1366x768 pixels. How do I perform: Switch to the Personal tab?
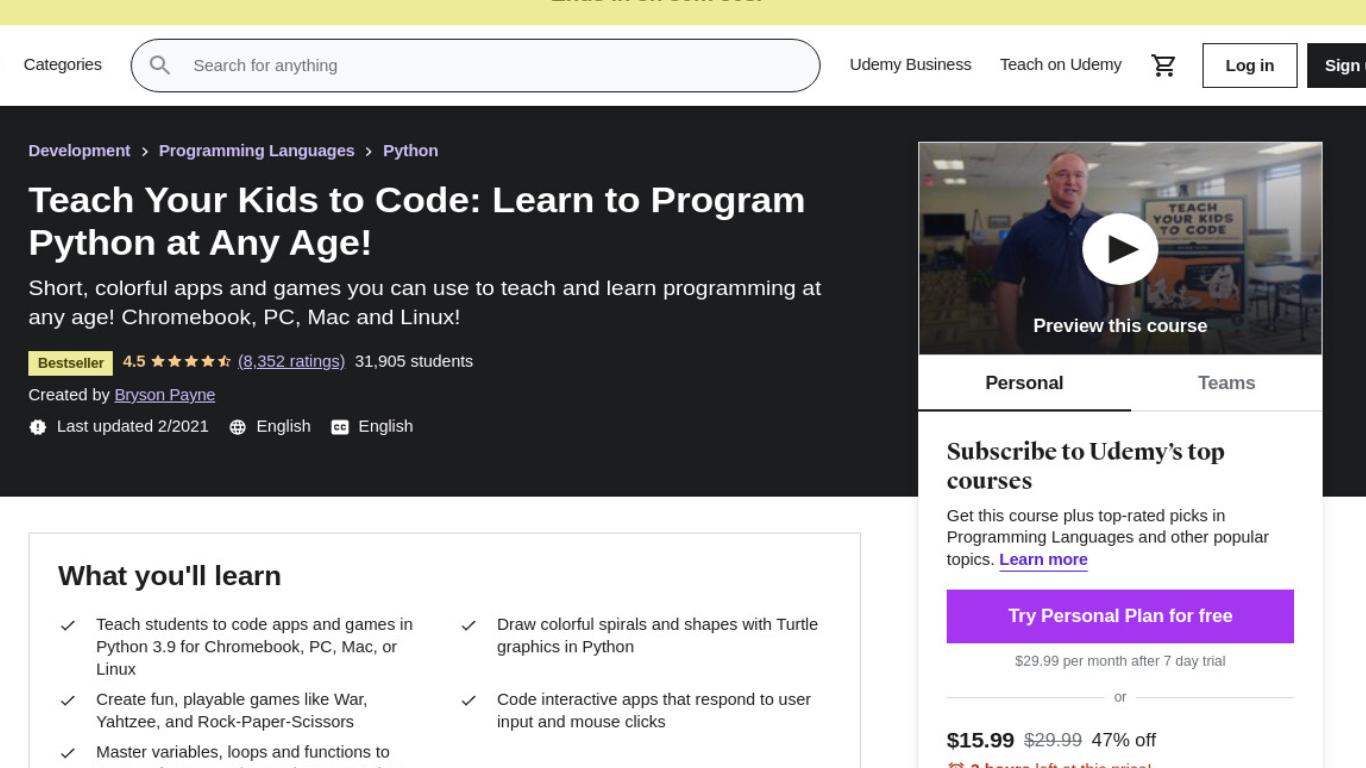coord(1024,383)
